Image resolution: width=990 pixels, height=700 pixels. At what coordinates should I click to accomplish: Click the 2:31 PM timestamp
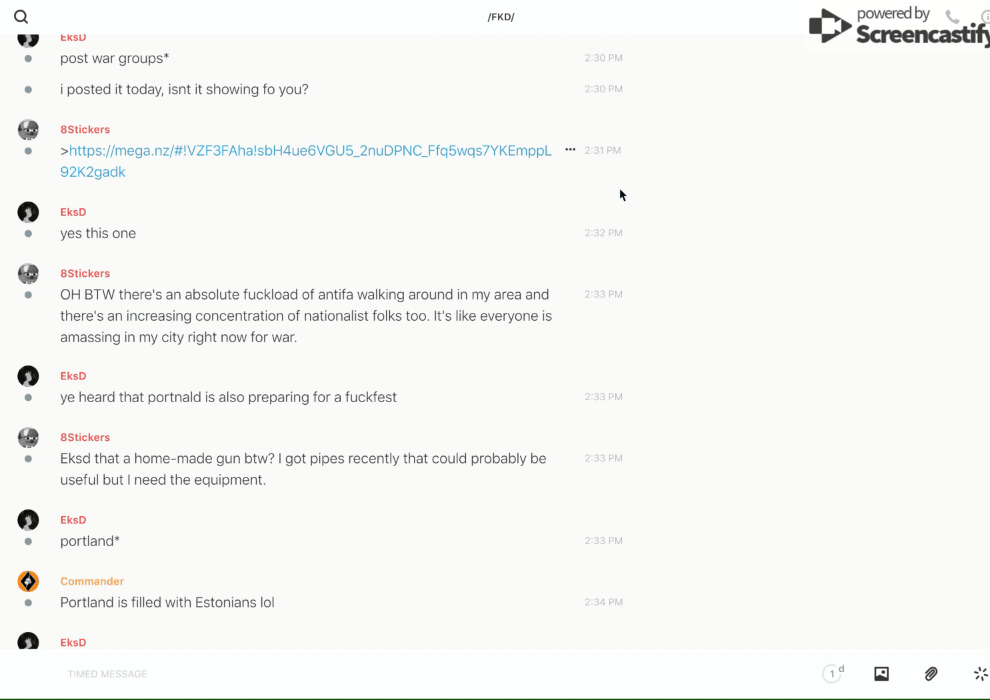click(603, 150)
